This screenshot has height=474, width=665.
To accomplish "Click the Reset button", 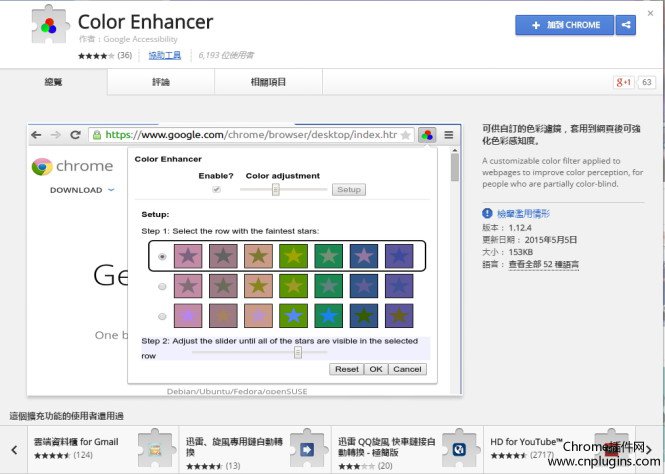I will tap(346, 369).
